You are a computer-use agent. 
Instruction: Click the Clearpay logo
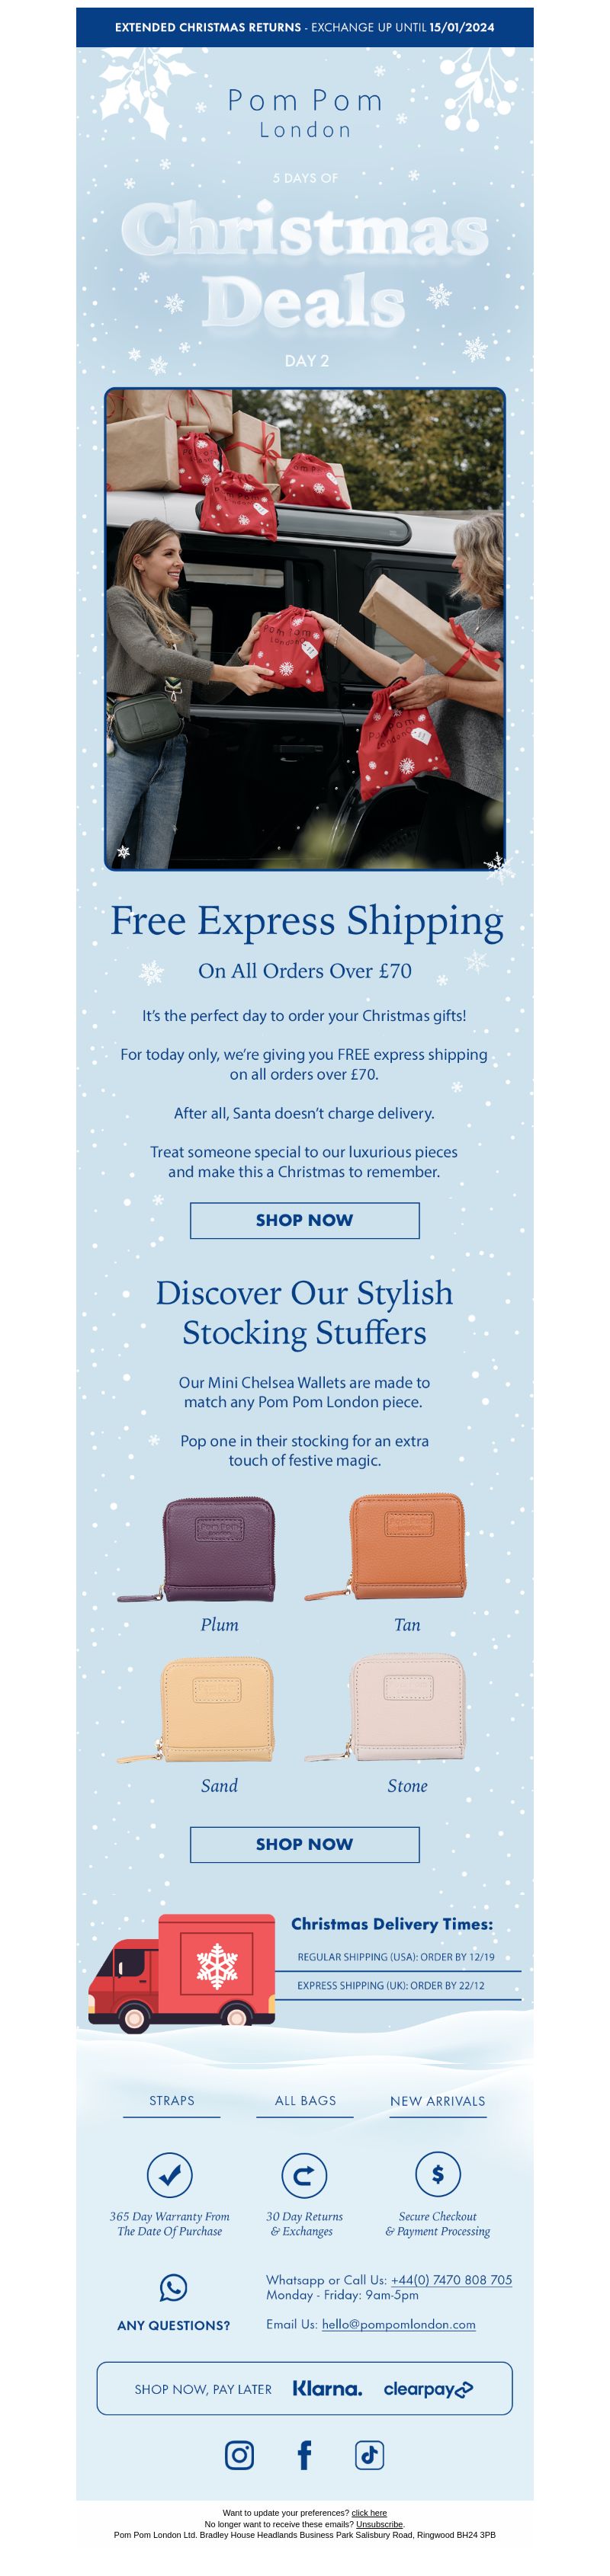click(428, 2389)
